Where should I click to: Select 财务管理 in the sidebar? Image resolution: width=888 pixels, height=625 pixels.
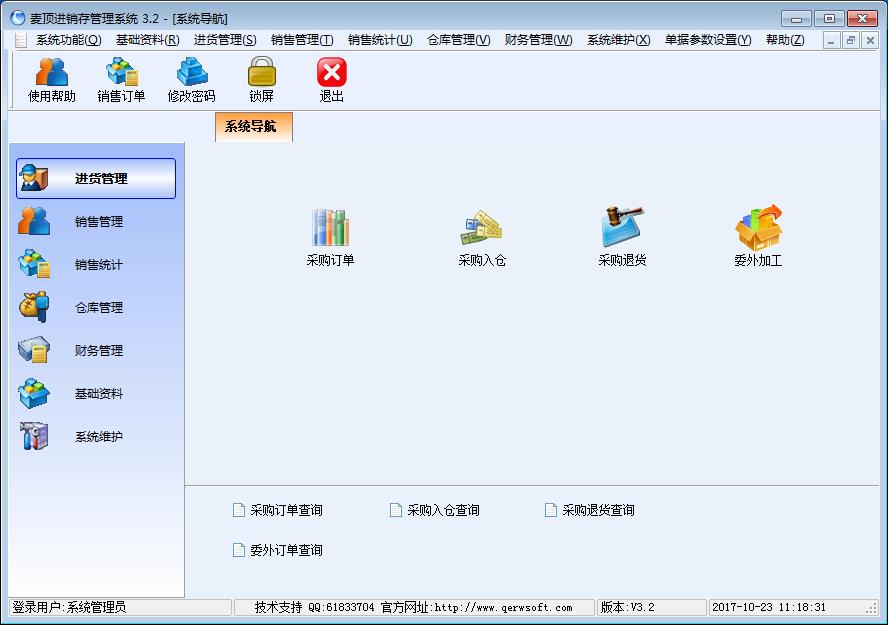(96, 350)
